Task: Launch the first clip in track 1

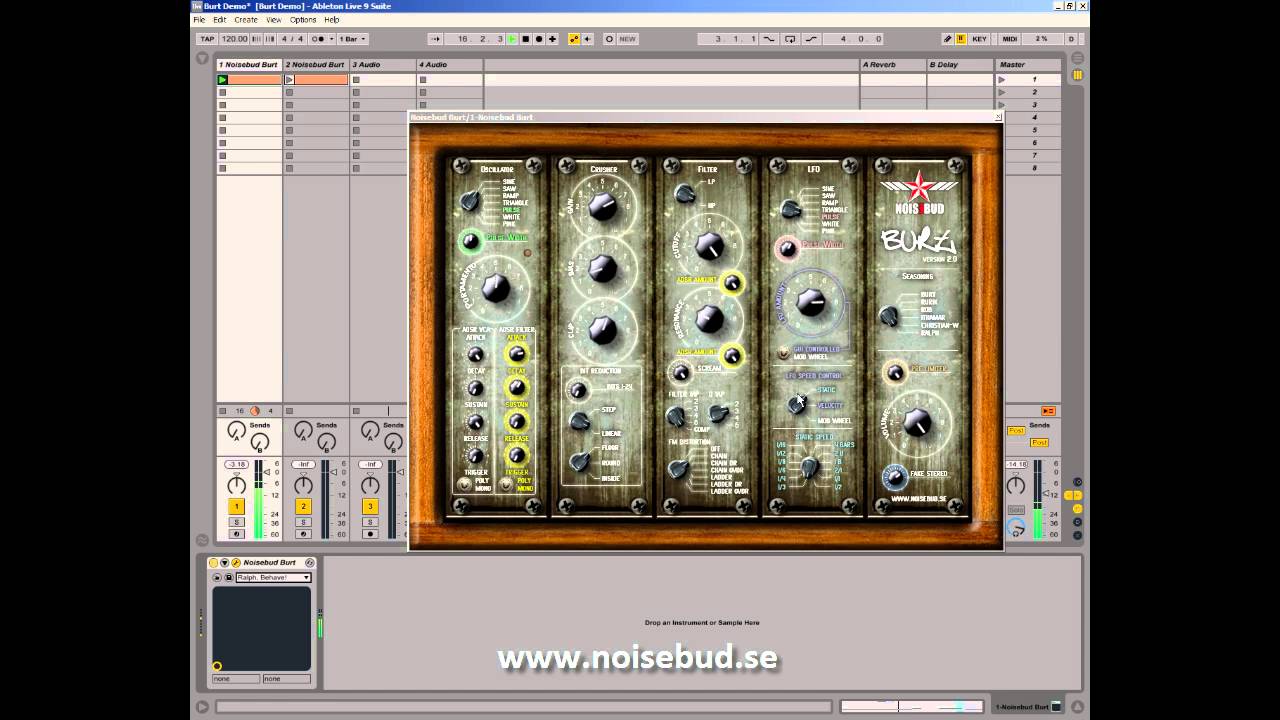Action: [x=223, y=79]
